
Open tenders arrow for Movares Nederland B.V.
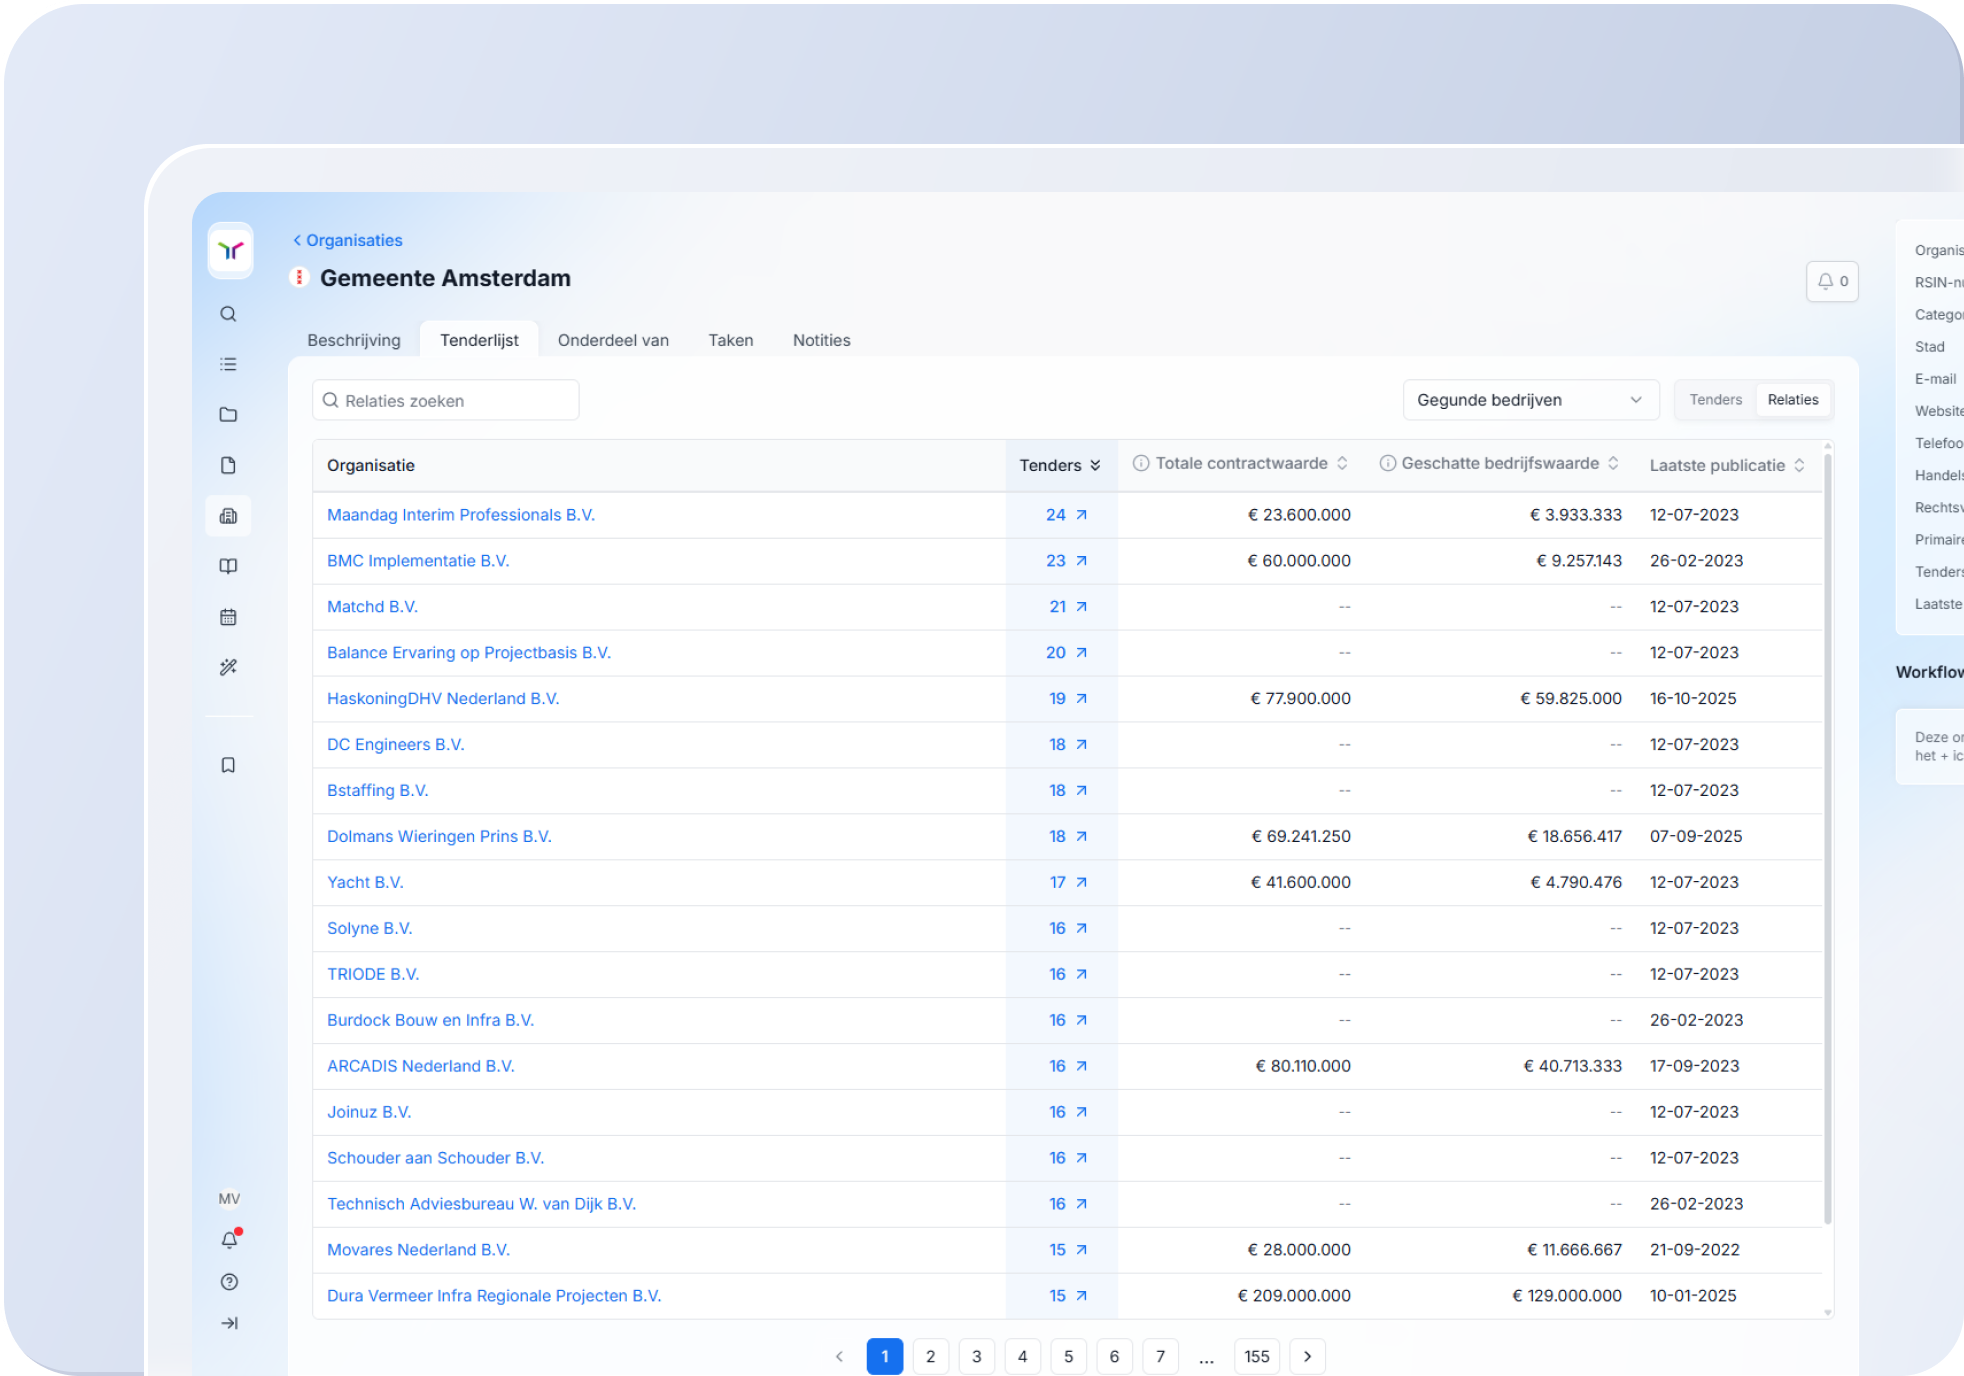(1081, 1250)
